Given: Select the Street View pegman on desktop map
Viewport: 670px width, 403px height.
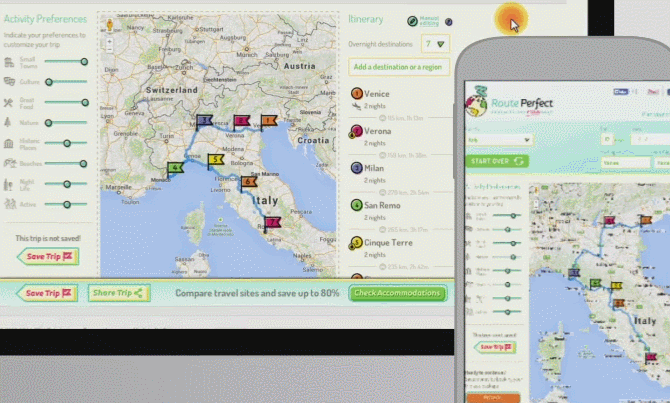Looking at the screenshot, I should pyautogui.click(x=110, y=25).
